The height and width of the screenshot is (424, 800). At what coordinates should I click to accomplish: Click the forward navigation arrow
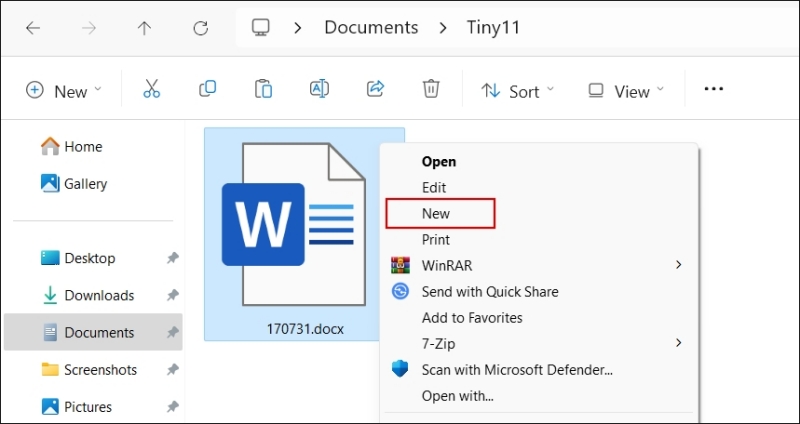(89, 28)
